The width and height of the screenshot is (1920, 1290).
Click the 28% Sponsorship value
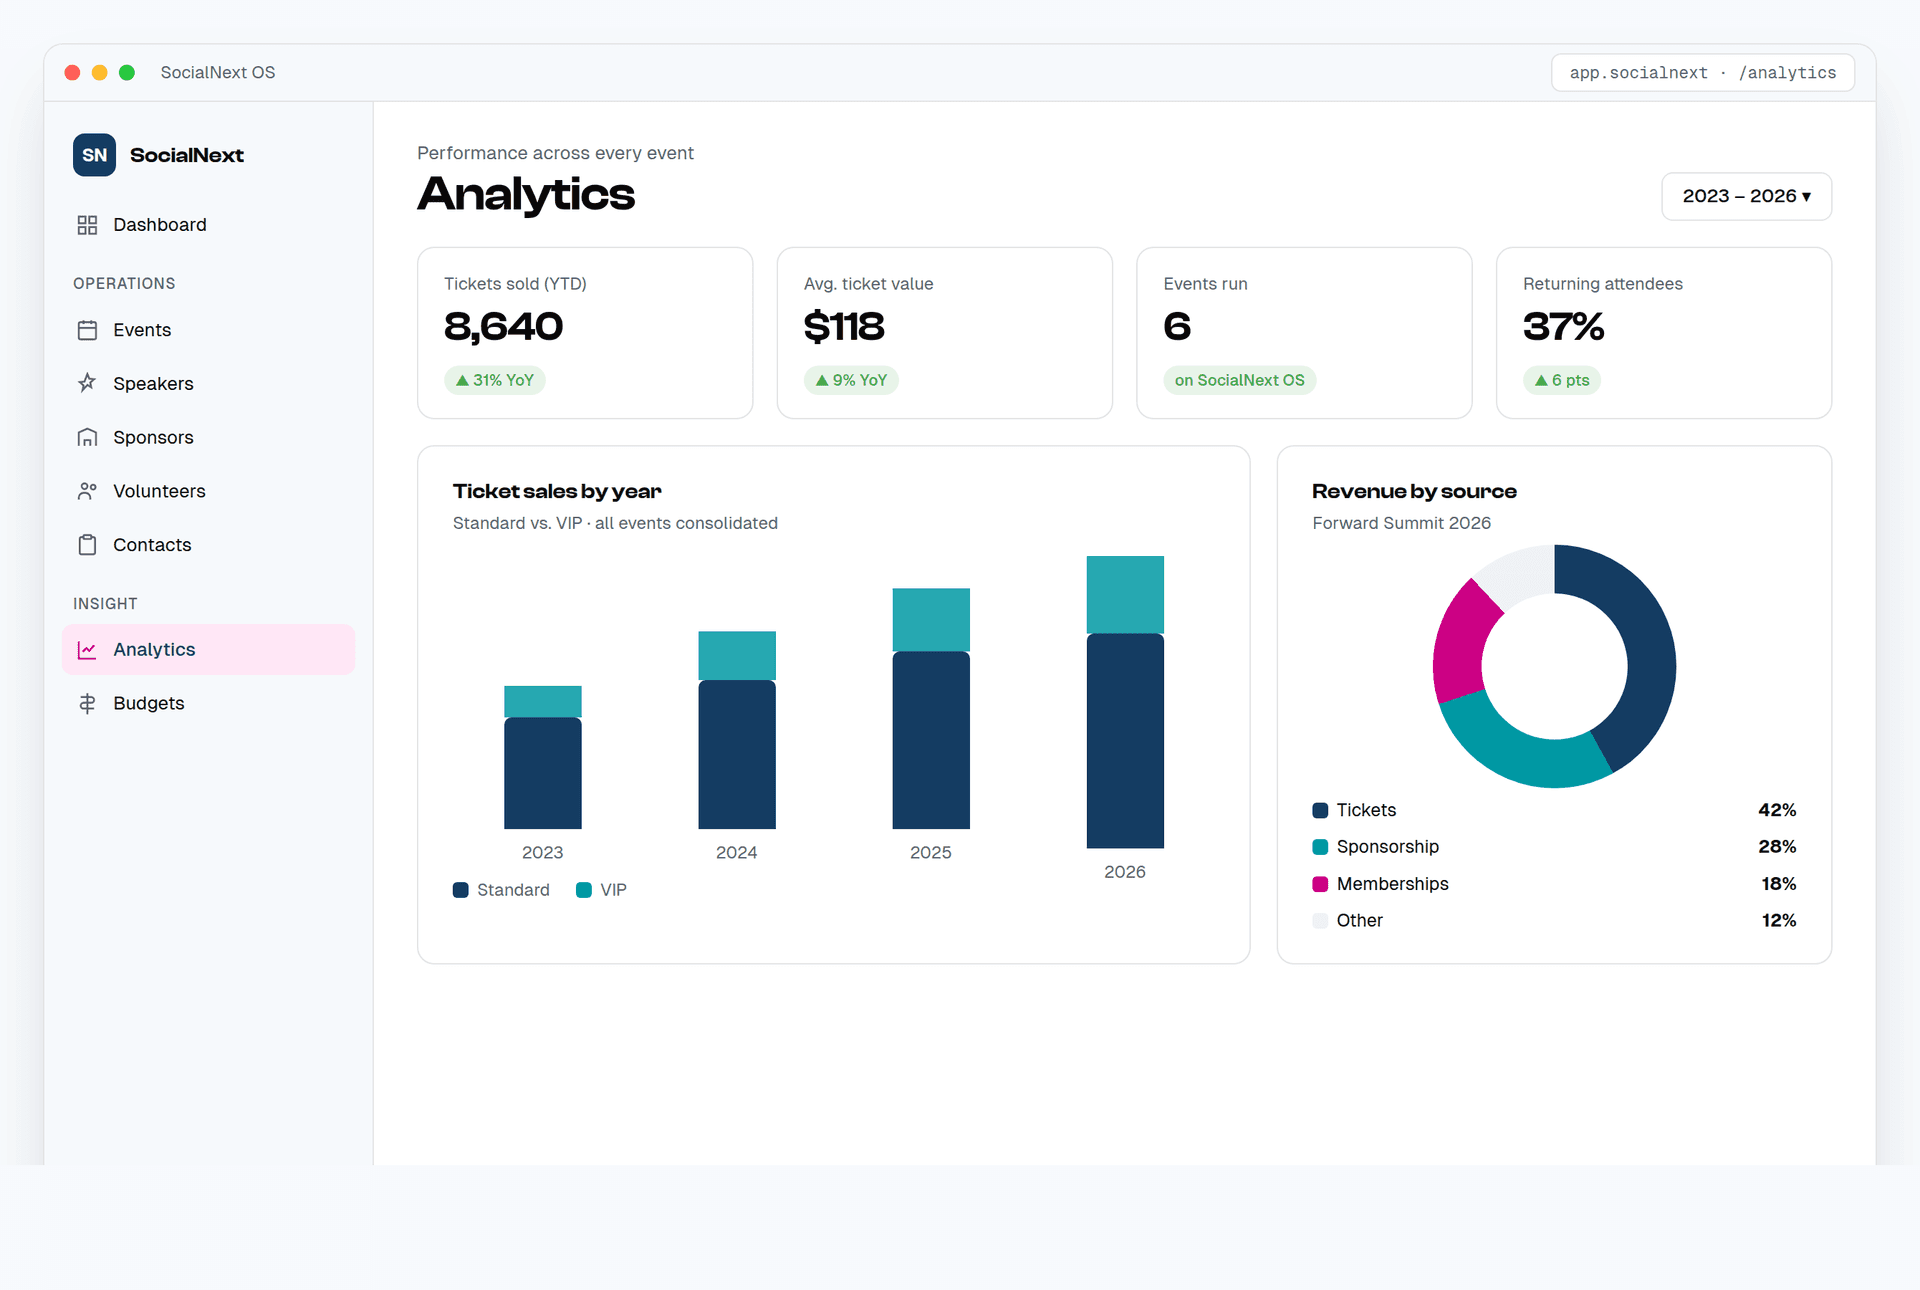(1777, 847)
